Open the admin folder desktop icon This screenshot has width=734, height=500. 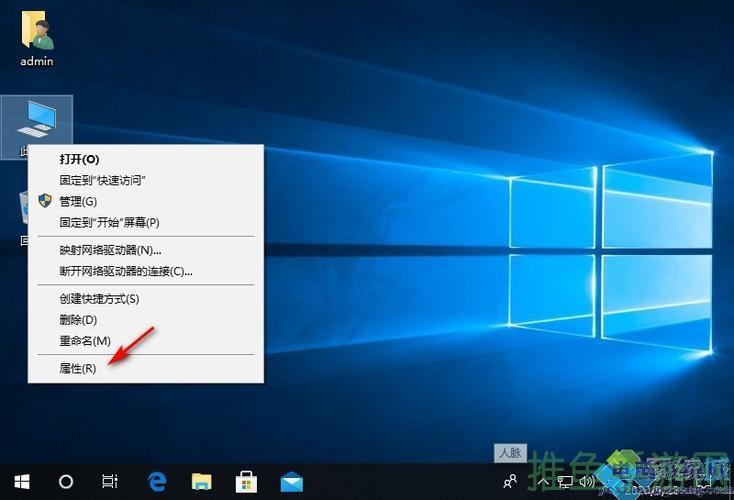[x=37, y=38]
